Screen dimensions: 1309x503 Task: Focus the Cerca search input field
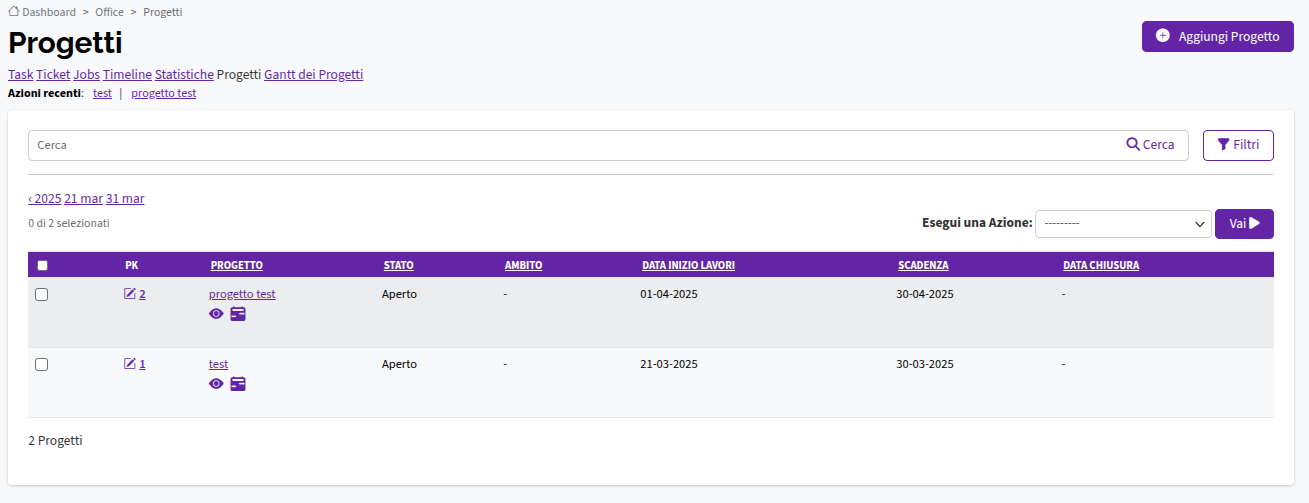(571, 145)
